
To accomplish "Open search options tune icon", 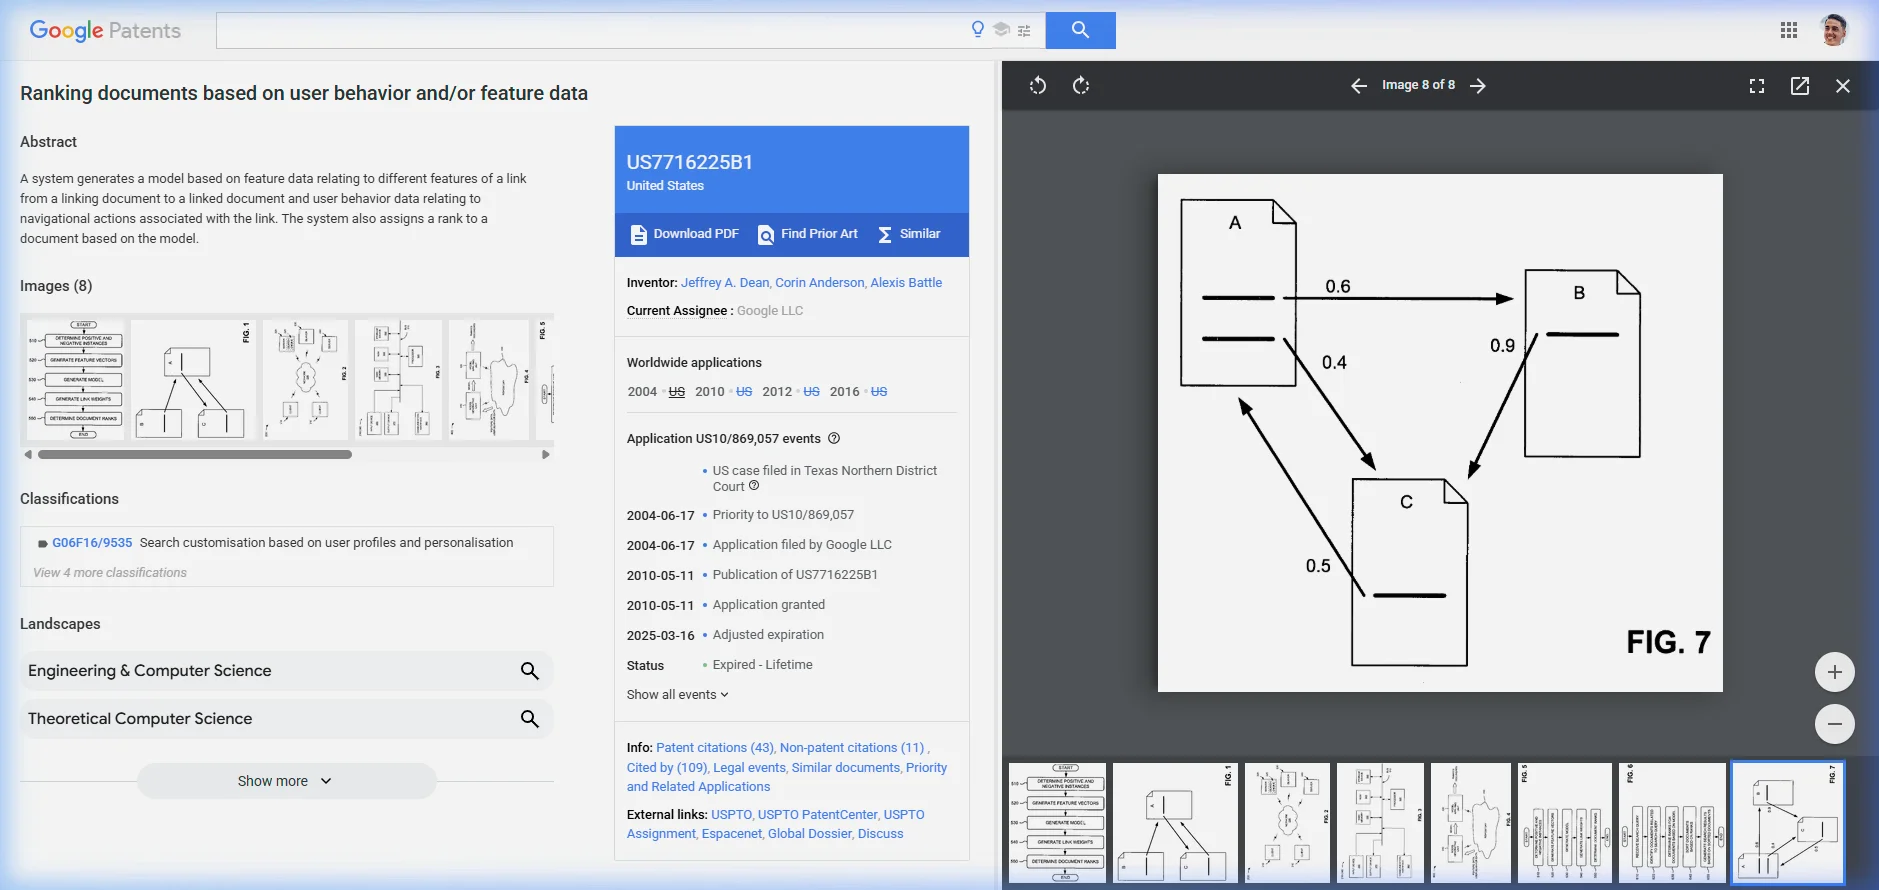I will click(1024, 31).
